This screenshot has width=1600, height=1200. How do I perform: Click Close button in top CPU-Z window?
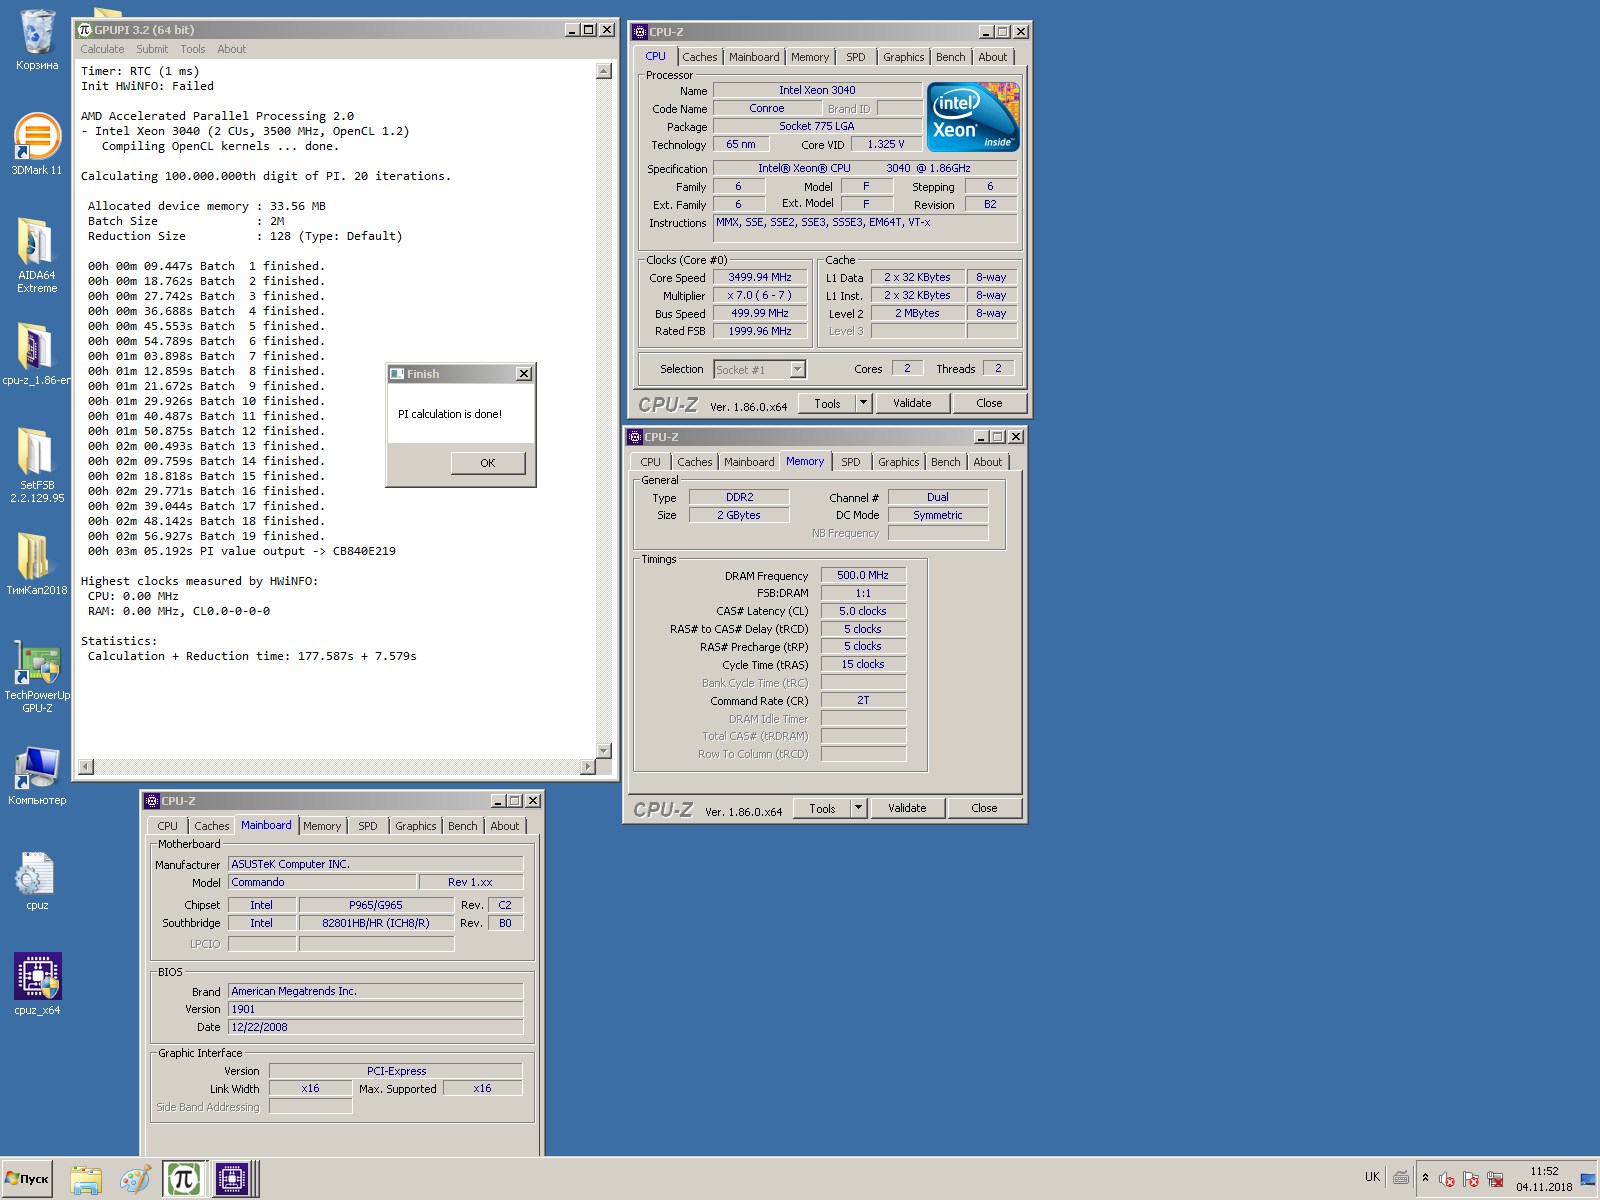click(x=989, y=403)
